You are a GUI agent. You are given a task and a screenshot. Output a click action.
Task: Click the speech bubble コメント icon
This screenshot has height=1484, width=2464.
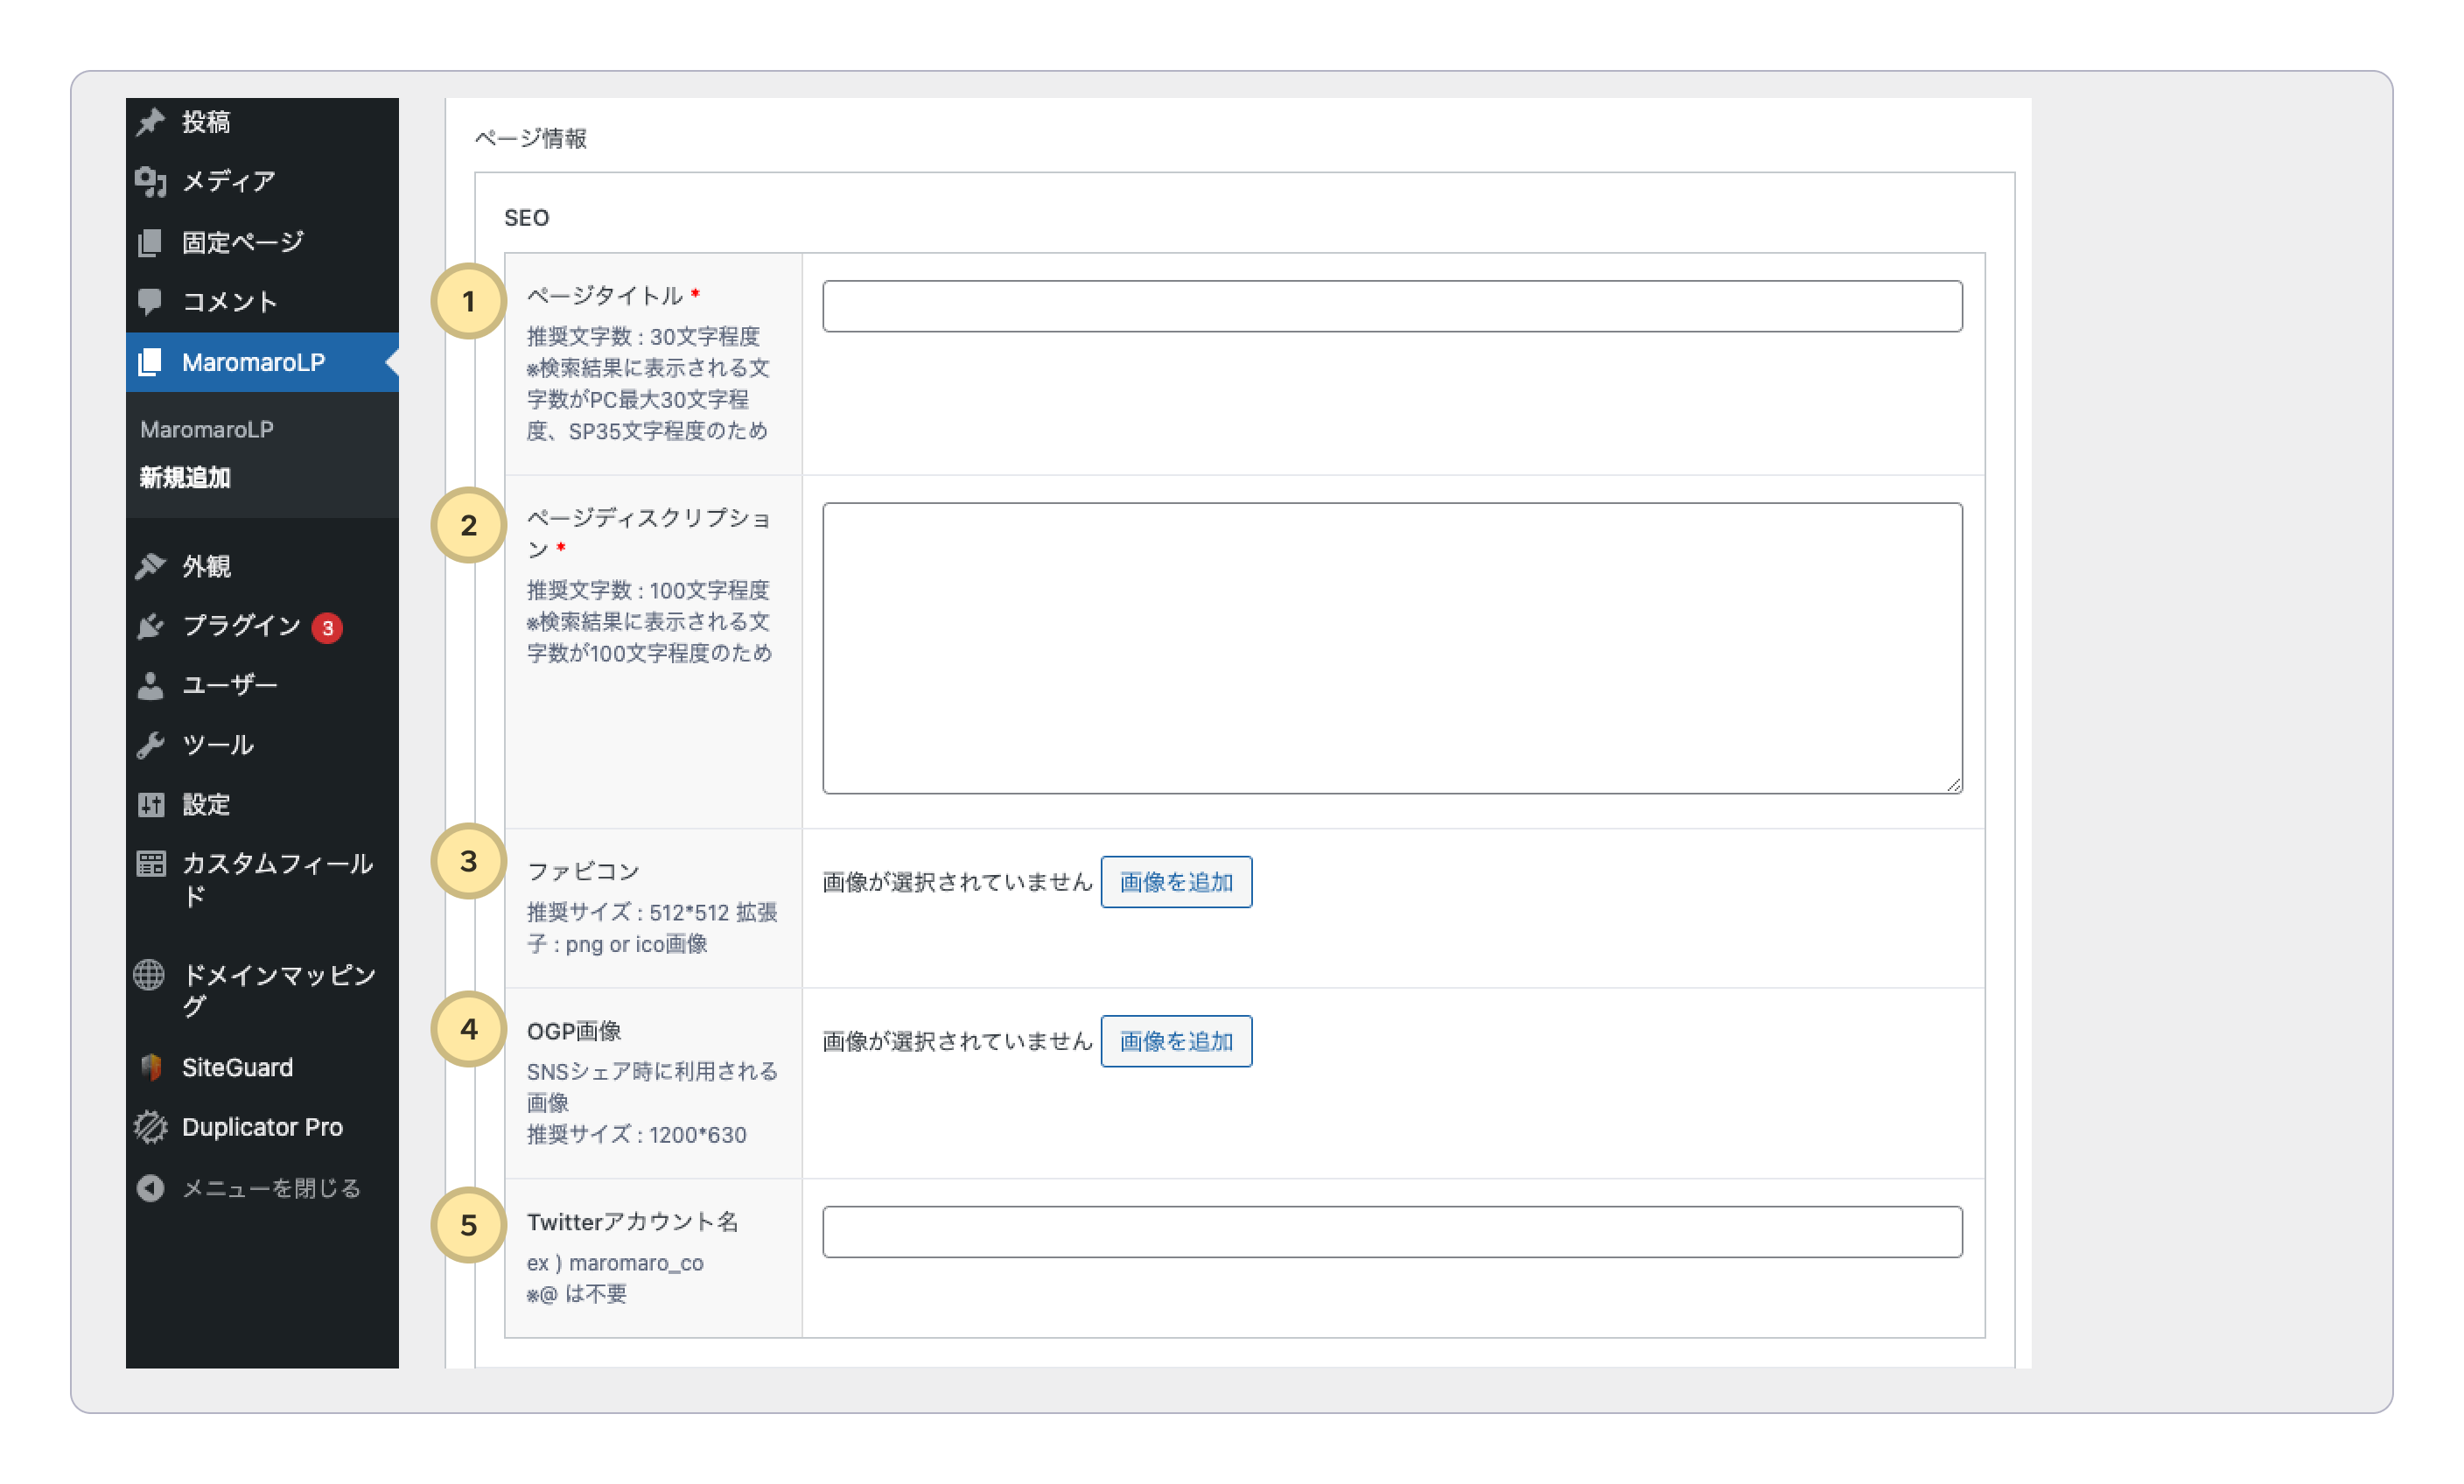coord(150,301)
